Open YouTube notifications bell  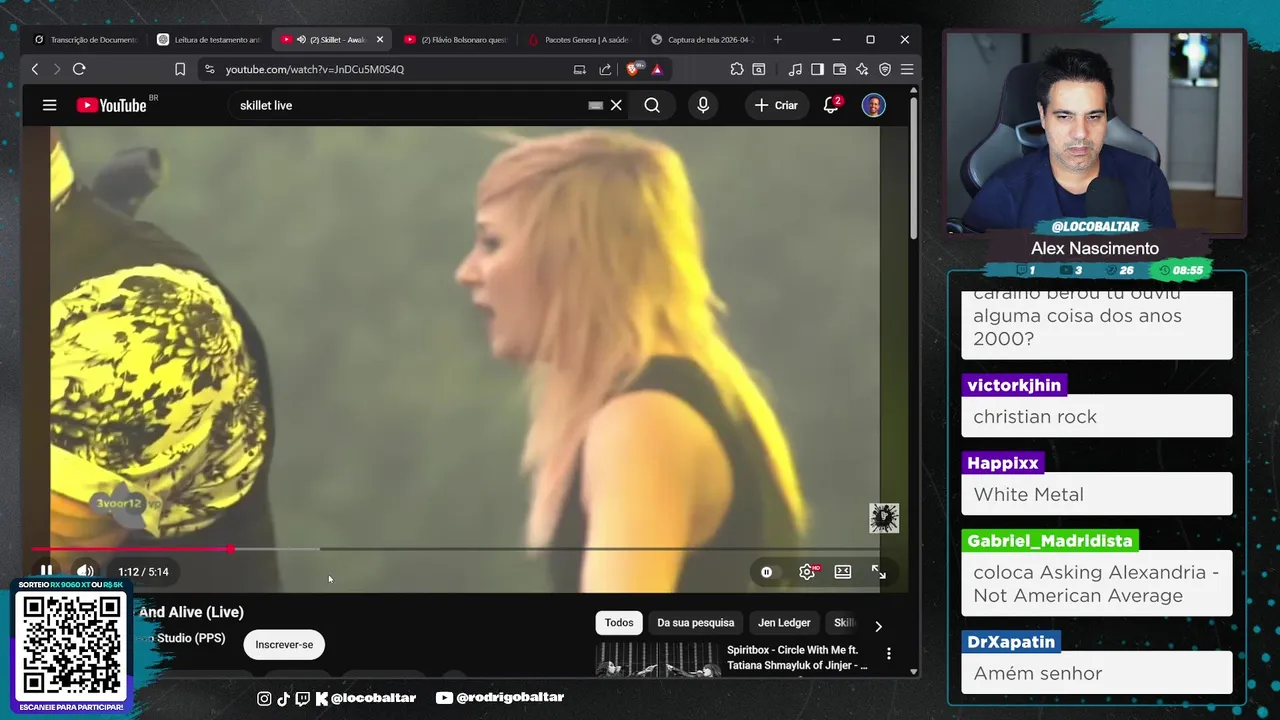pyautogui.click(x=831, y=105)
